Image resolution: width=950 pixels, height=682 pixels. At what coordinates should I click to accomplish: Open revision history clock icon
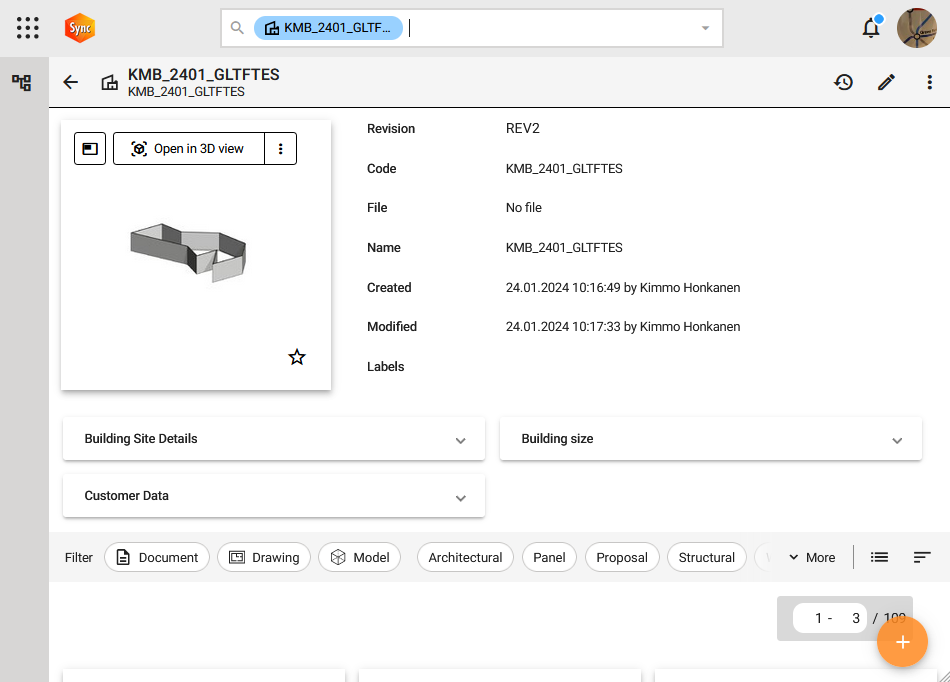pyautogui.click(x=843, y=83)
